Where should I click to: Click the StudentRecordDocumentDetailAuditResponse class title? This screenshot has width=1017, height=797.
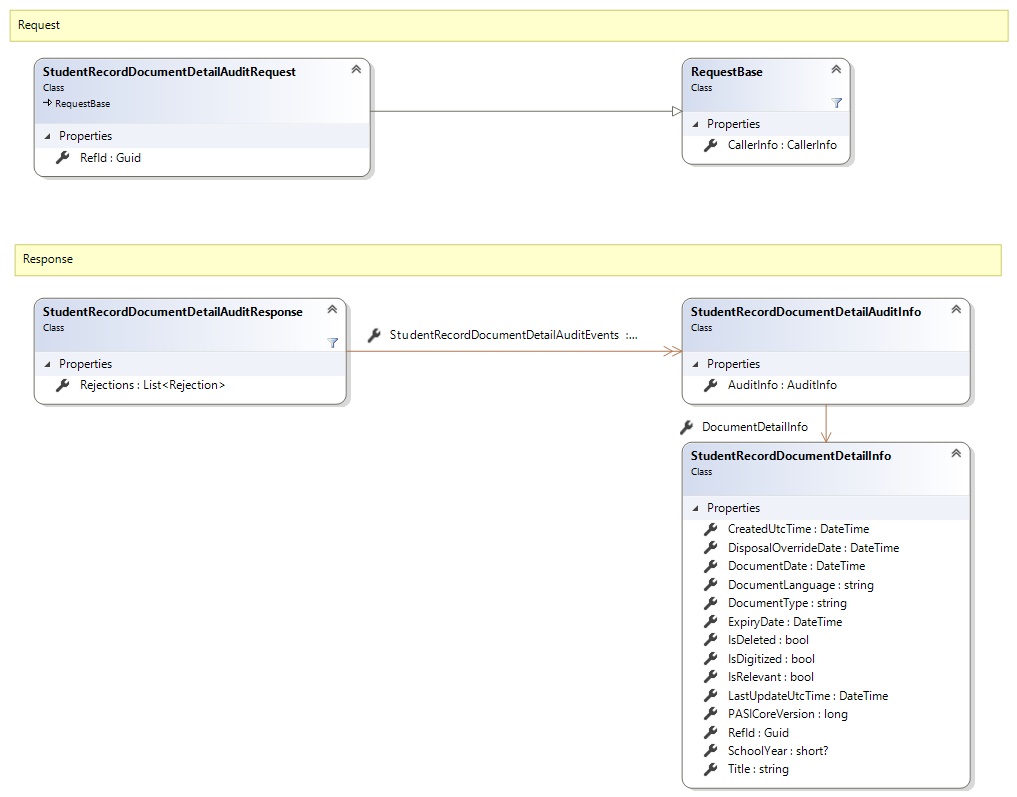pos(172,312)
